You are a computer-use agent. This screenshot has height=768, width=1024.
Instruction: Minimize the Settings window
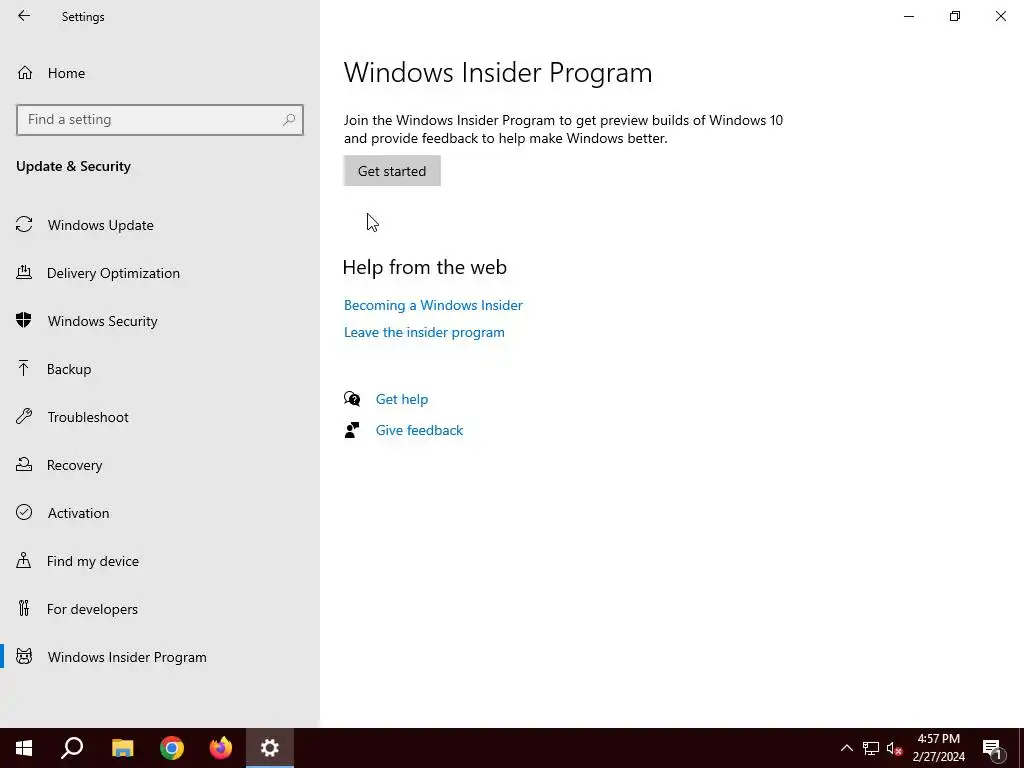click(x=909, y=16)
